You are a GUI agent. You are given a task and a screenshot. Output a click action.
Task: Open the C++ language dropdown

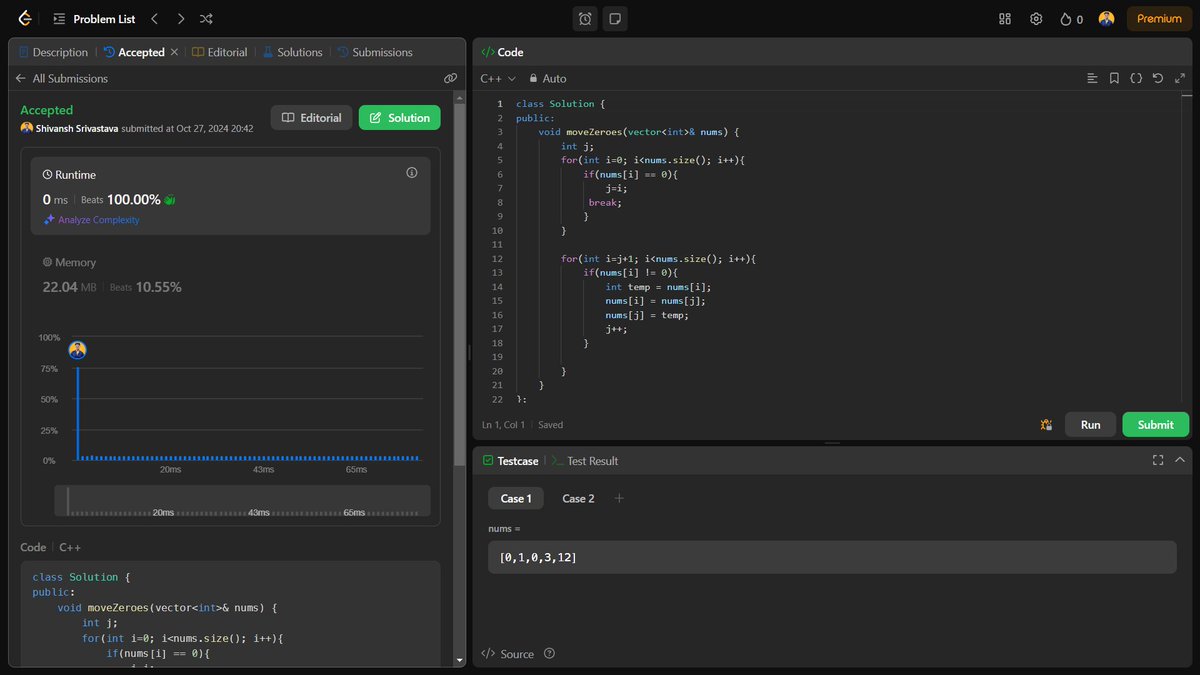tap(498, 78)
